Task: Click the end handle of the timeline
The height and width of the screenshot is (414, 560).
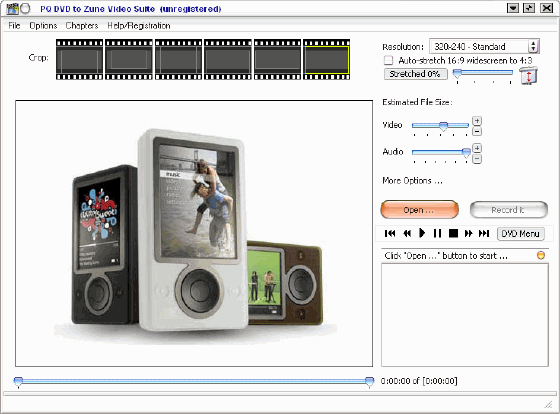Action: (x=370, y=382)
